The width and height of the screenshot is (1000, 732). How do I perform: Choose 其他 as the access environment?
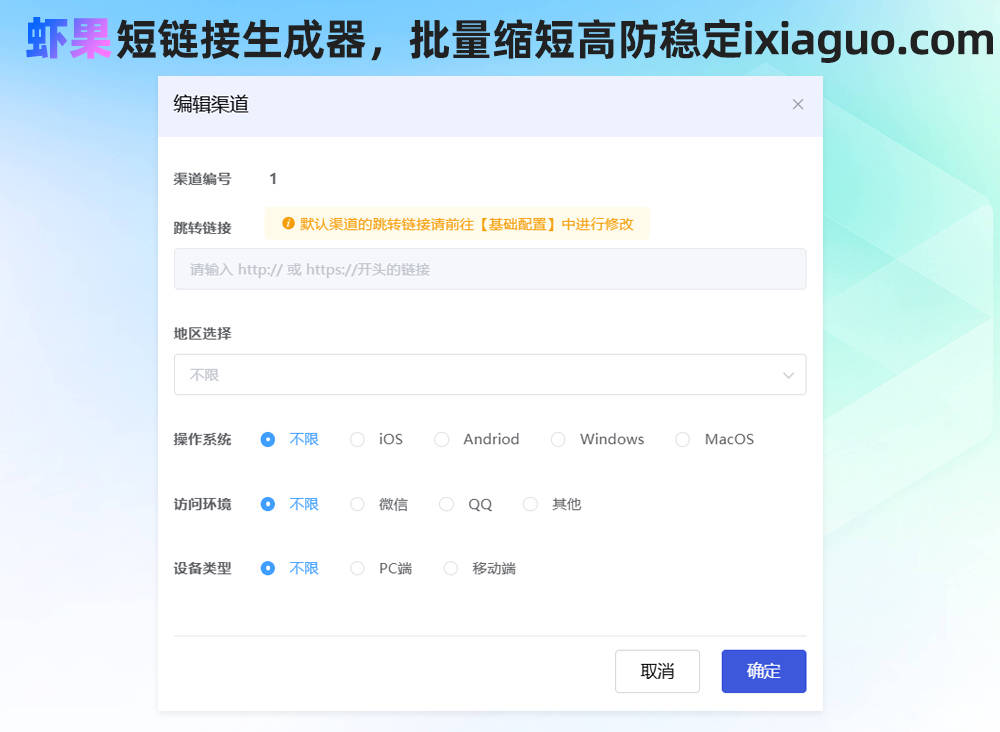552,504
